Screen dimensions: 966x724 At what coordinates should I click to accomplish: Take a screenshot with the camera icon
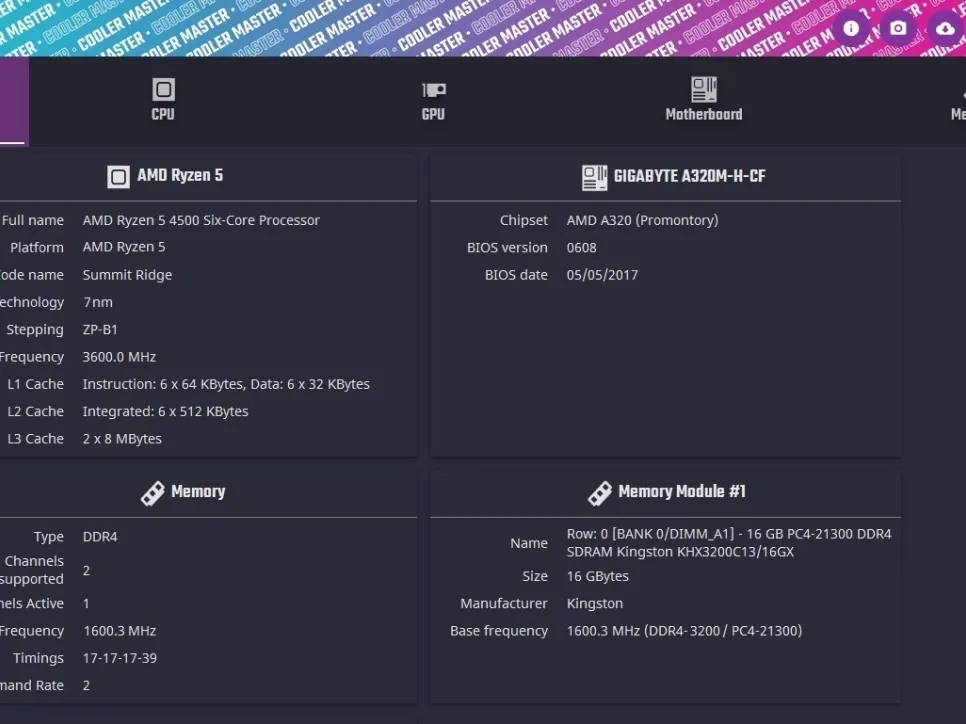[x=898, y=28]
